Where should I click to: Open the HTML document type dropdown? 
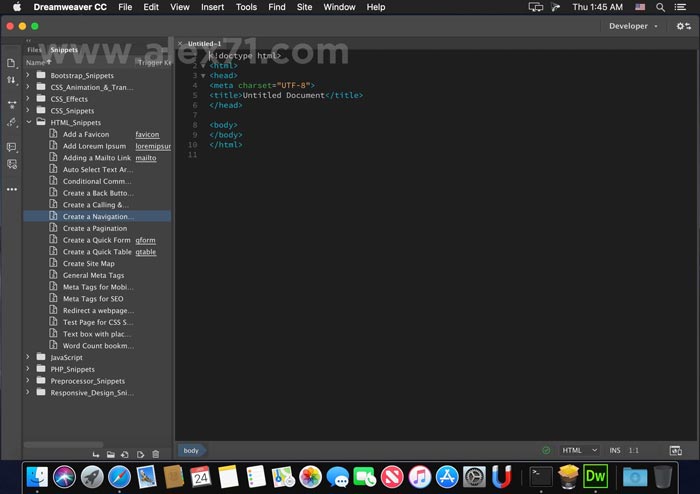pos(579,450)
